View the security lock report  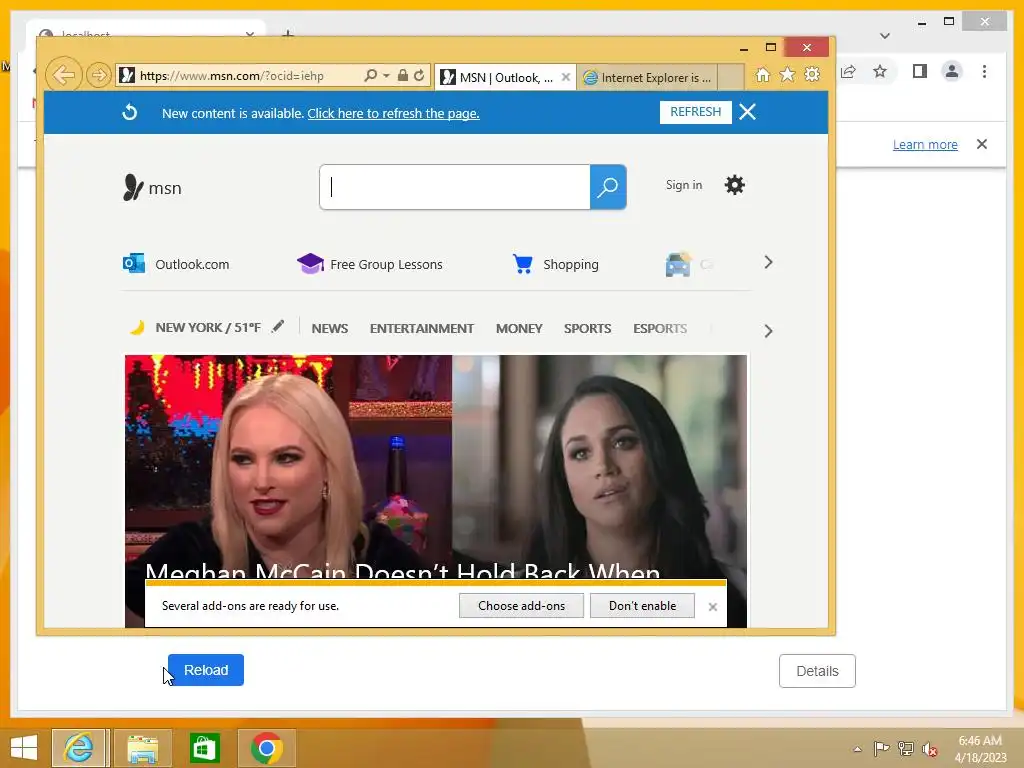point(403,76)
